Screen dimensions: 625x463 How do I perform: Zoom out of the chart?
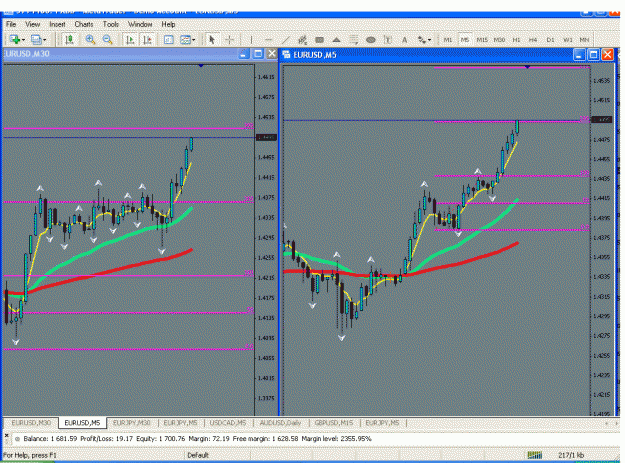coord(107,39)
